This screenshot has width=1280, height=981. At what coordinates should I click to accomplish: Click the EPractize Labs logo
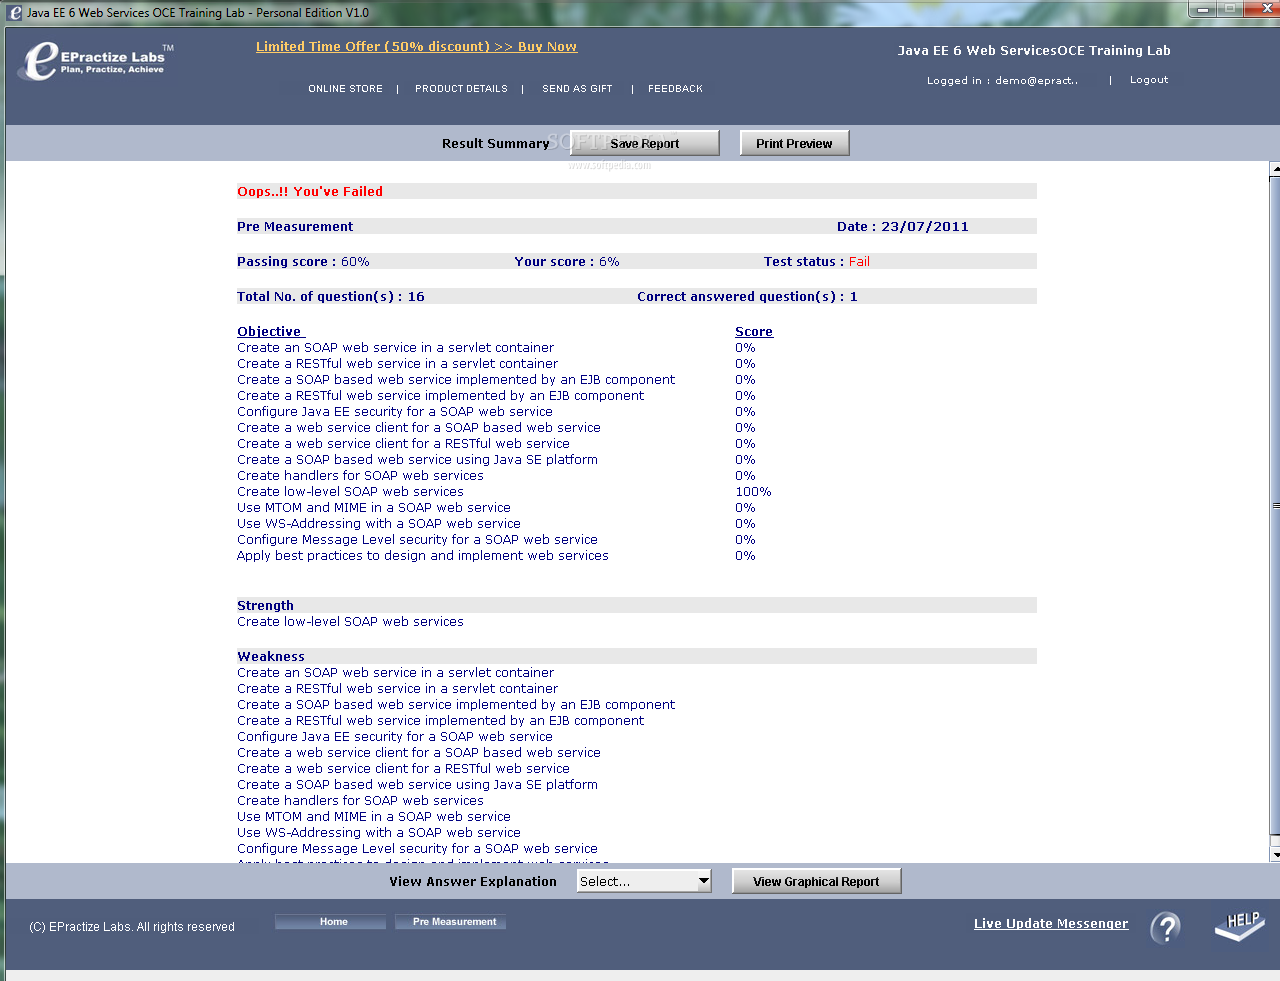click(x=96, y=61)
